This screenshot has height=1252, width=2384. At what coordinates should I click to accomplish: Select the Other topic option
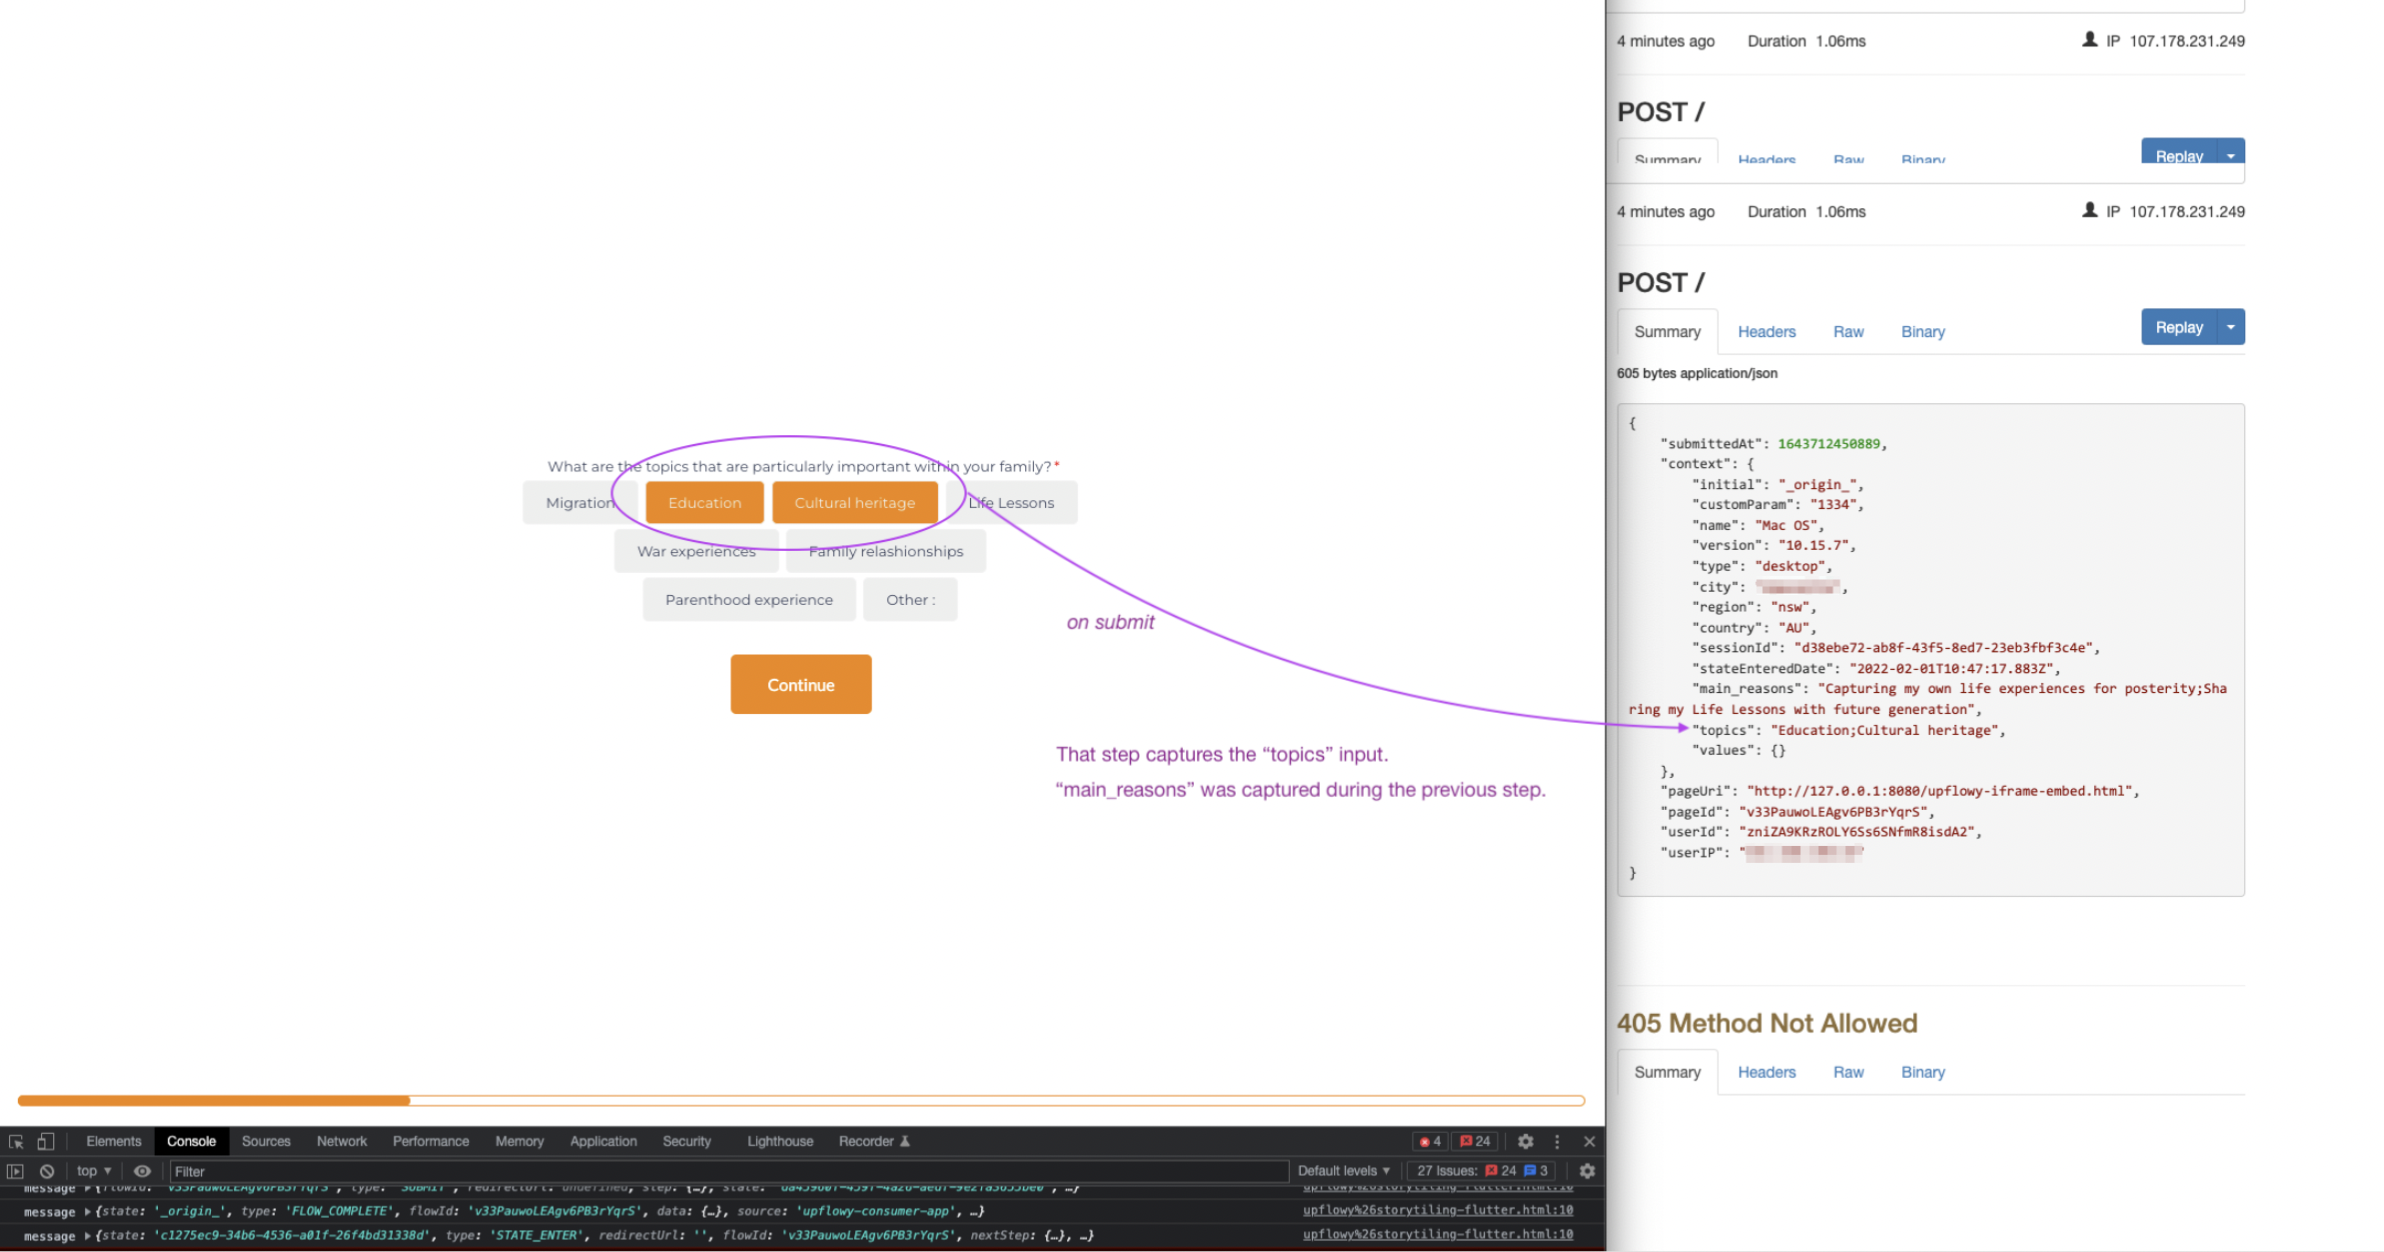click(910, 599)
